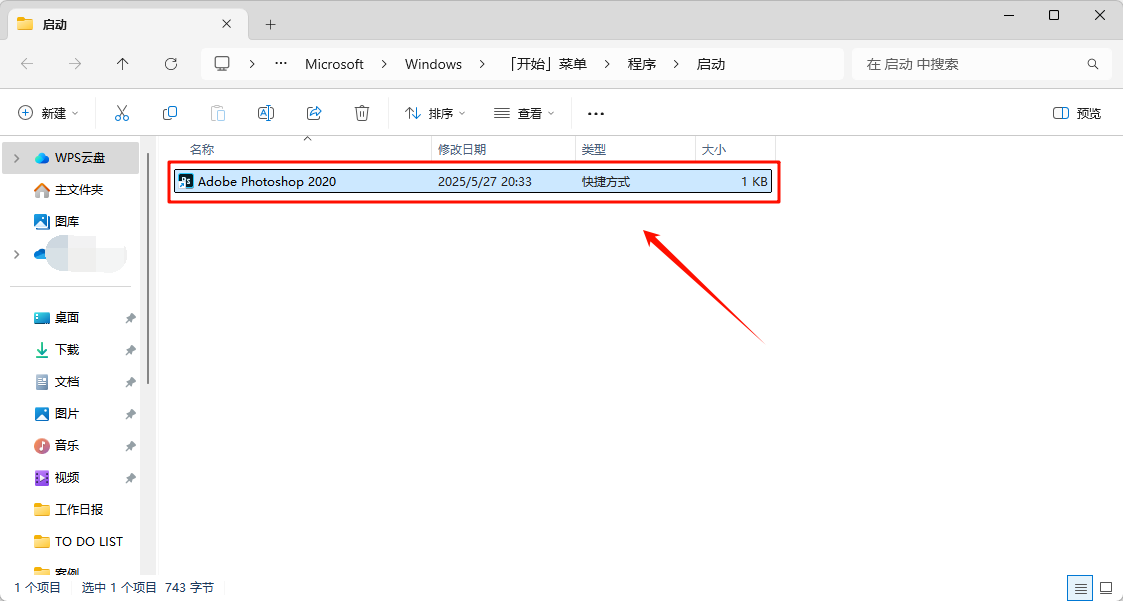Screen dimensions: 1123x601
Task: Sort by the 类型 column header
Action: tap(594, 150)
